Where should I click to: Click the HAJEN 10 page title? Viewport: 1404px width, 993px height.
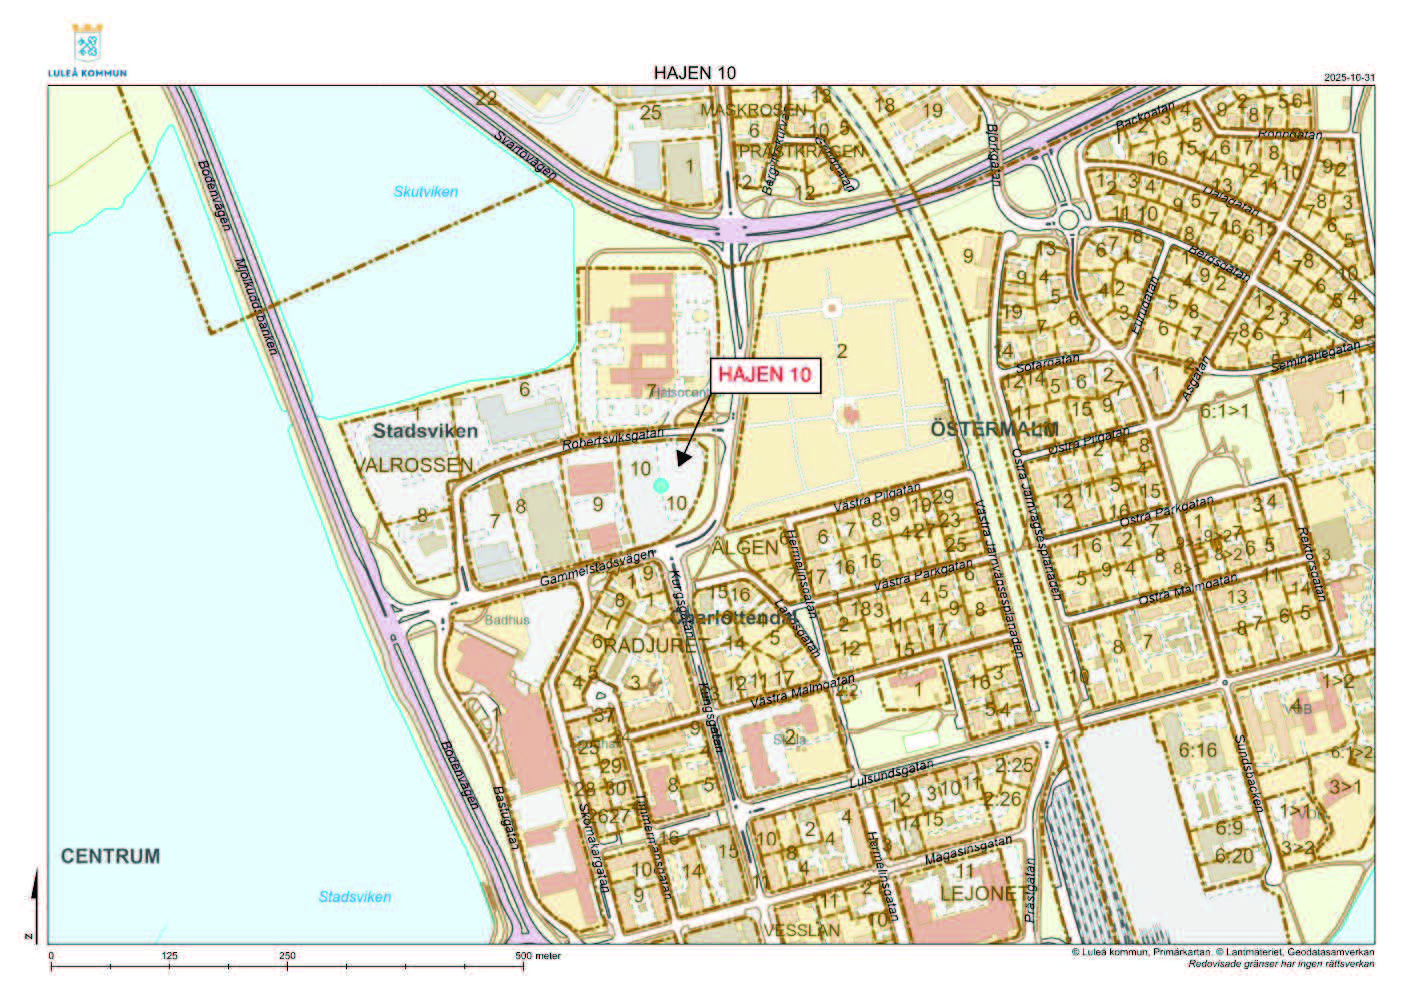(694, 73)
